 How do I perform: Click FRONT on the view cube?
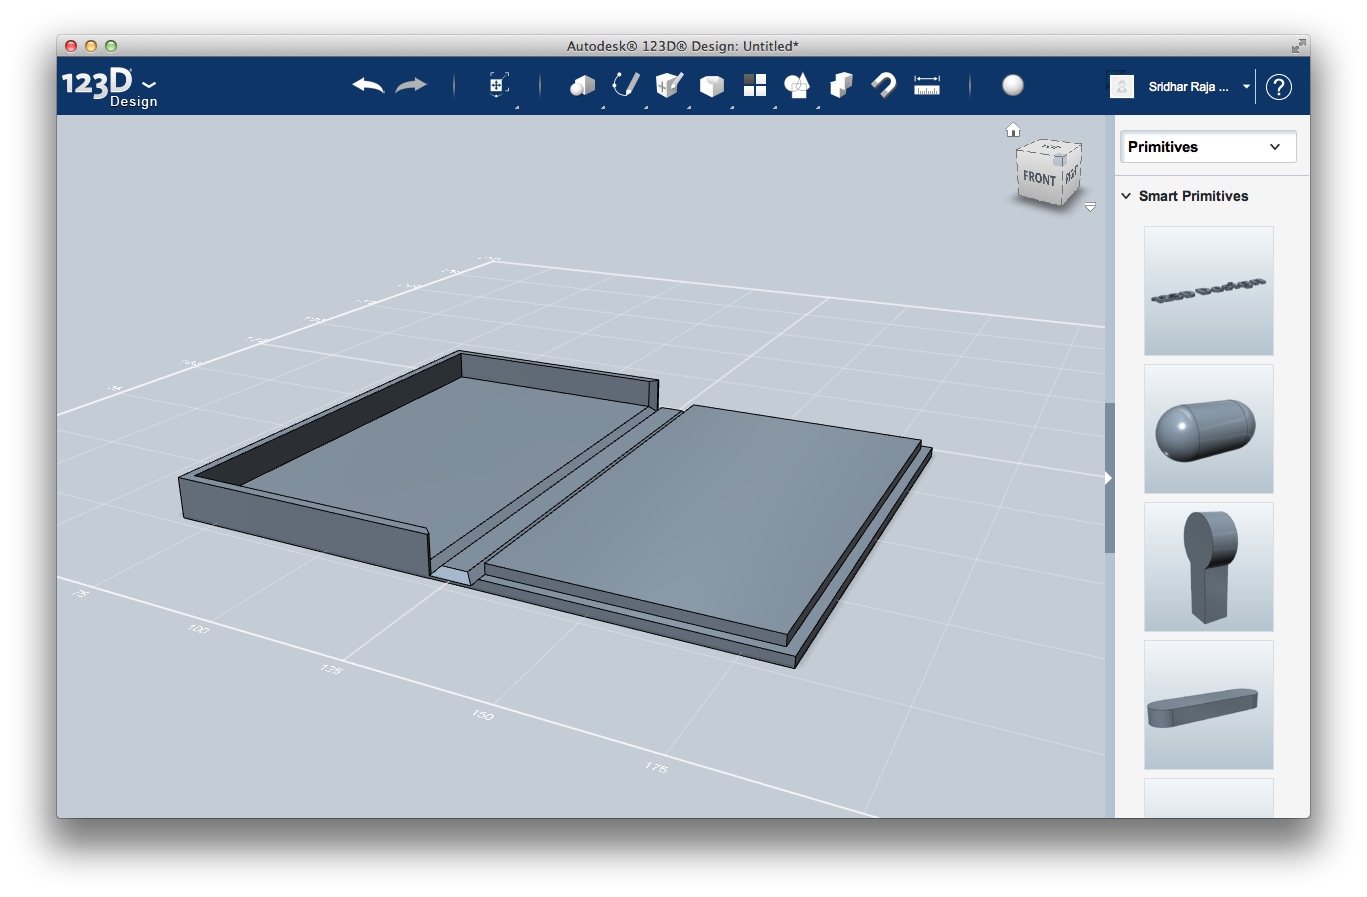click(1040, 178)
